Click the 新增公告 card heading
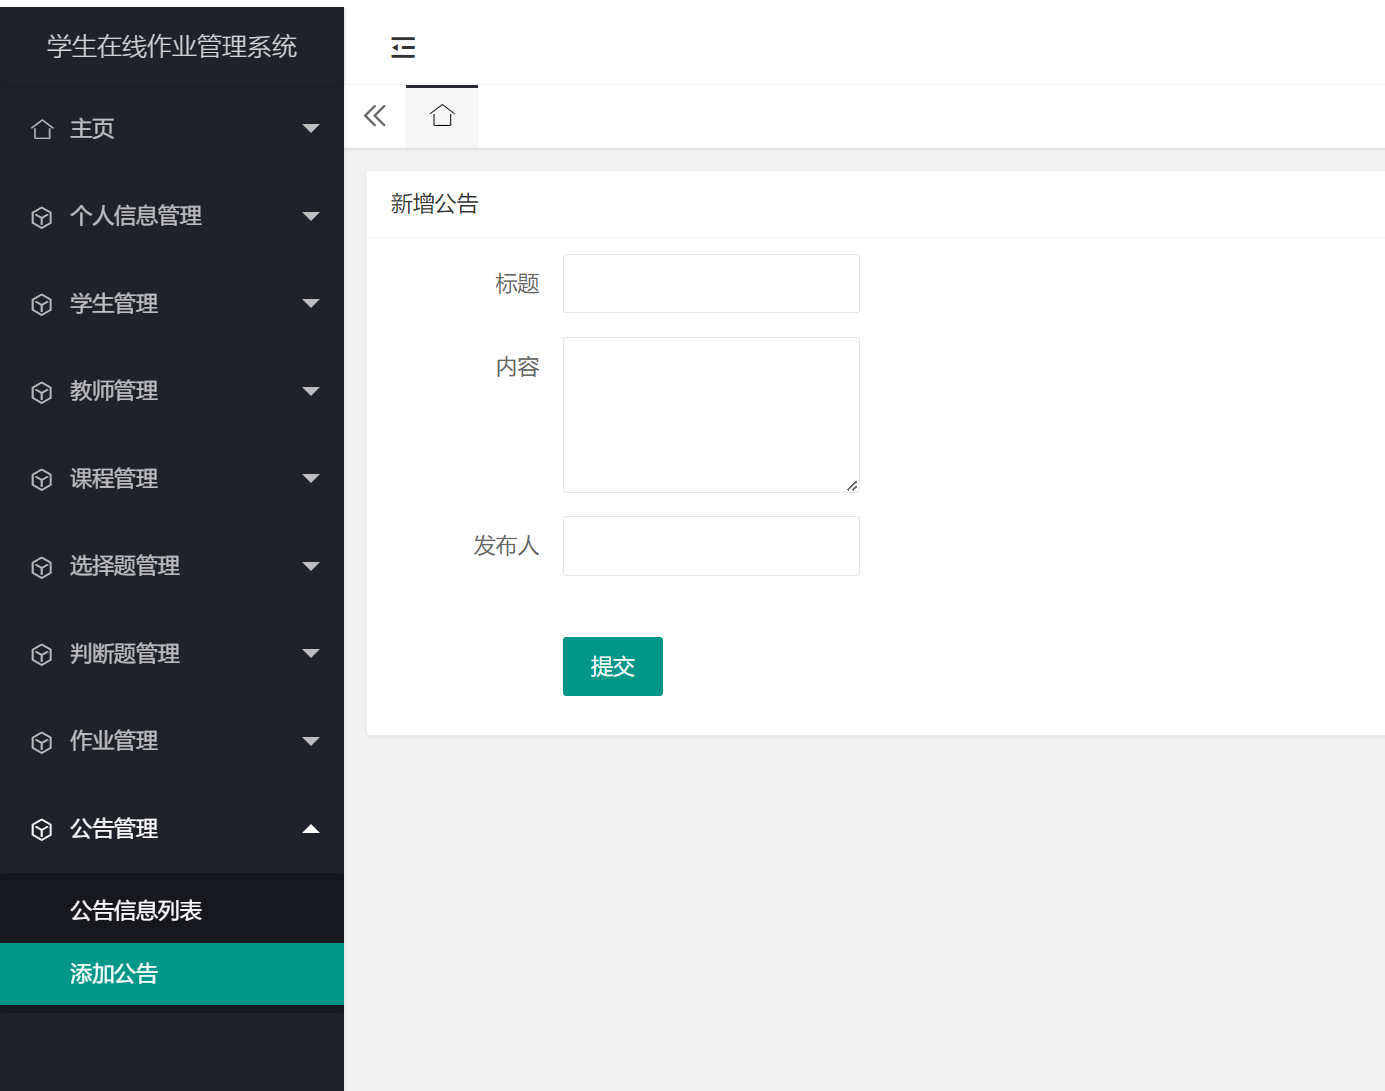Screen dimensions: 1385x1091 pyautogui.click(x=435, y=204)
